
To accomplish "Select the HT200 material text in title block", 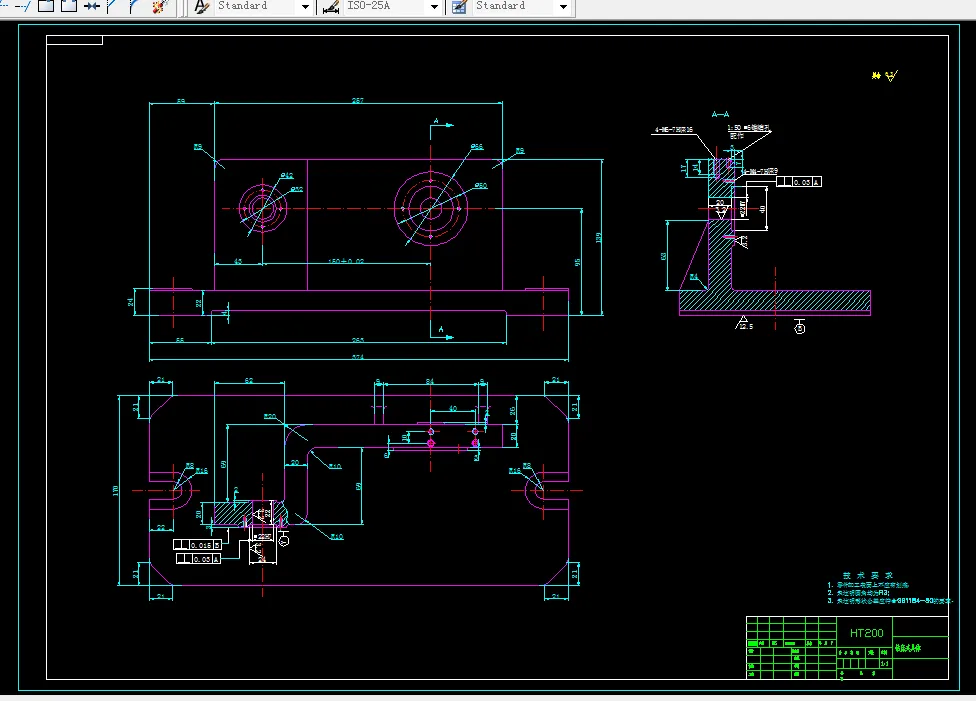I will [x=866, y=633].
